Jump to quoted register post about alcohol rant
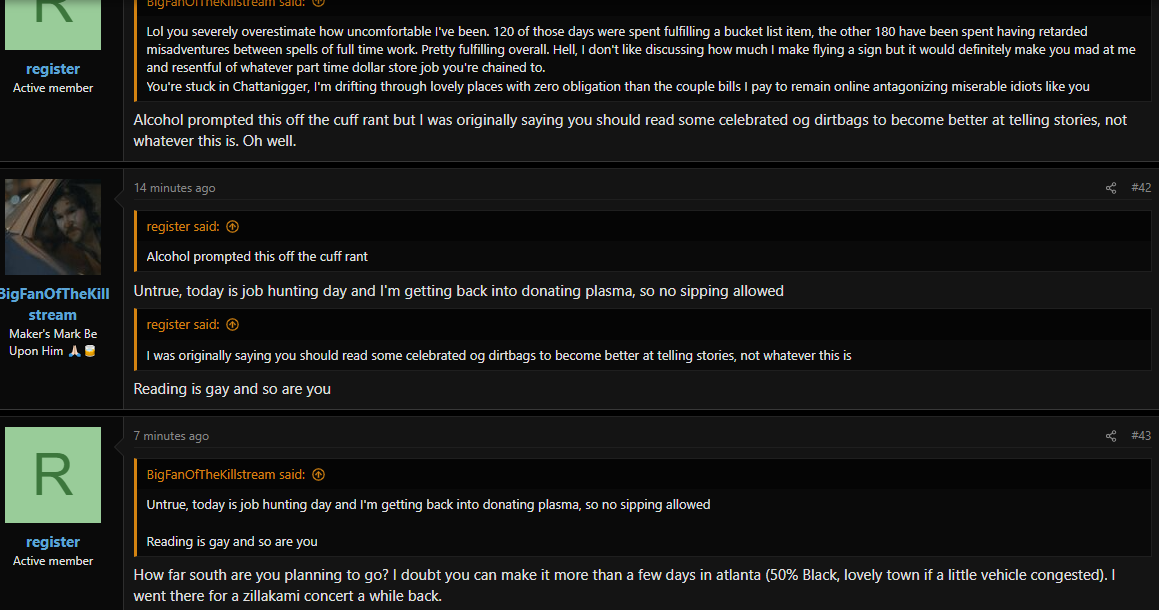1159x610 pixels. [232, 227]
